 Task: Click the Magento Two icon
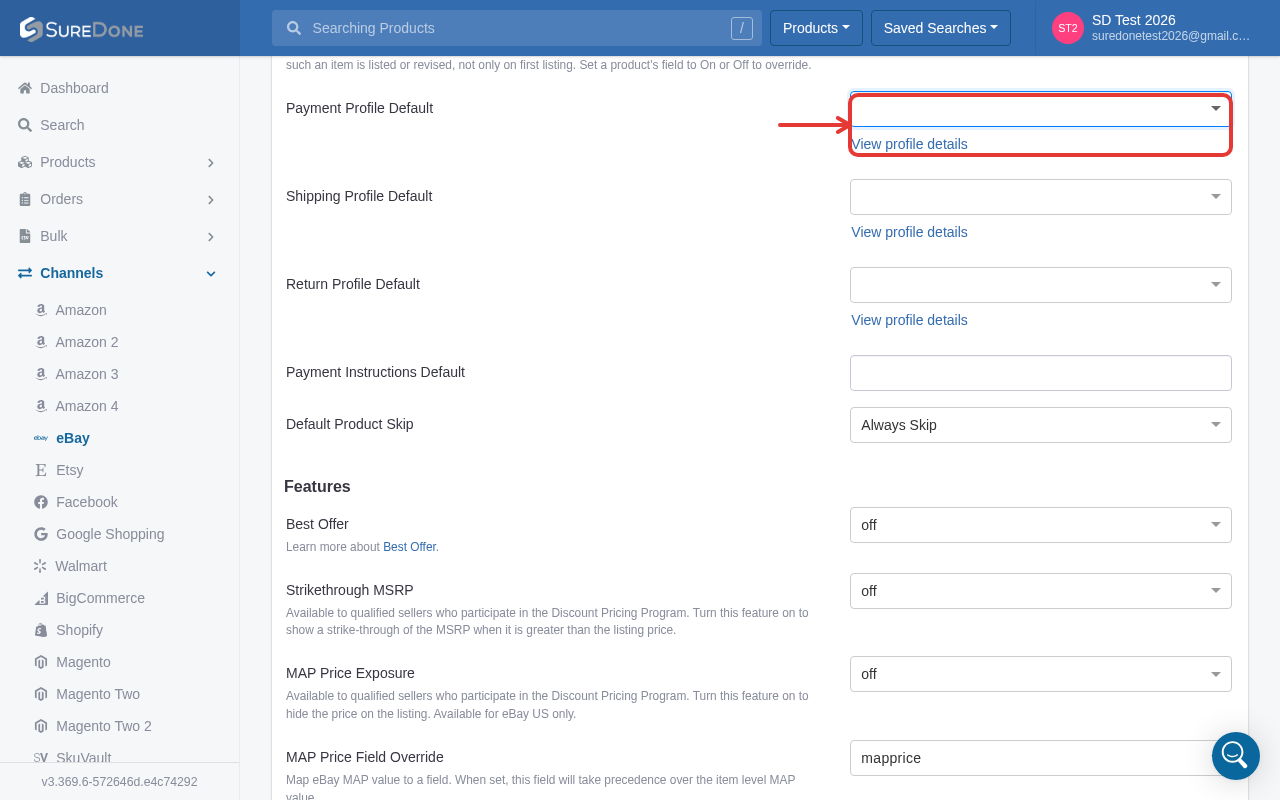(41, 694)
